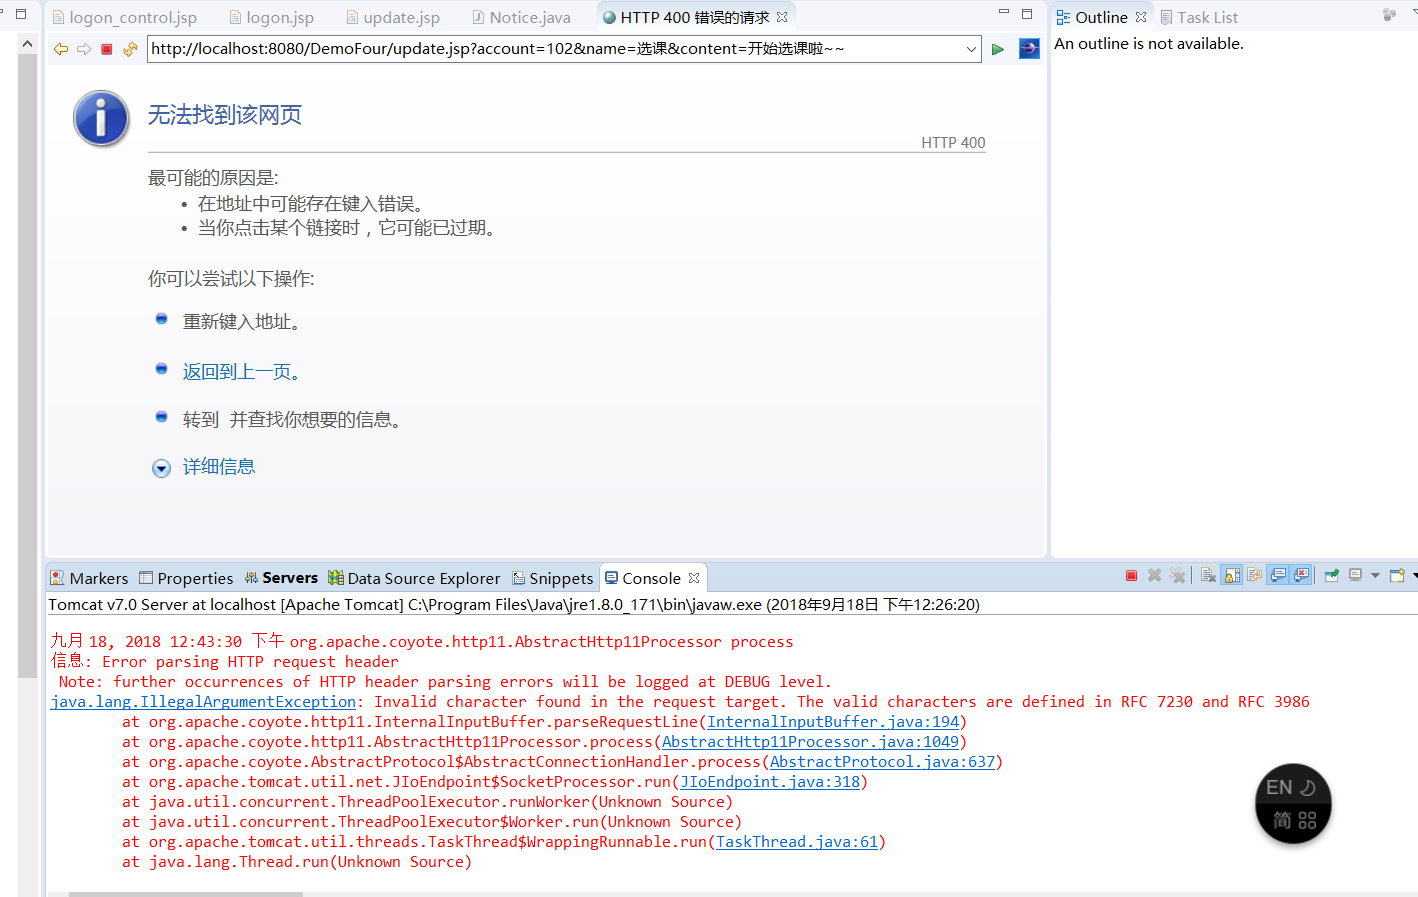Image resolution: width=1418 pixels, height=897 pixels.
Task: Click 'An outline is not available.' text
Action: coord(1149,44)
